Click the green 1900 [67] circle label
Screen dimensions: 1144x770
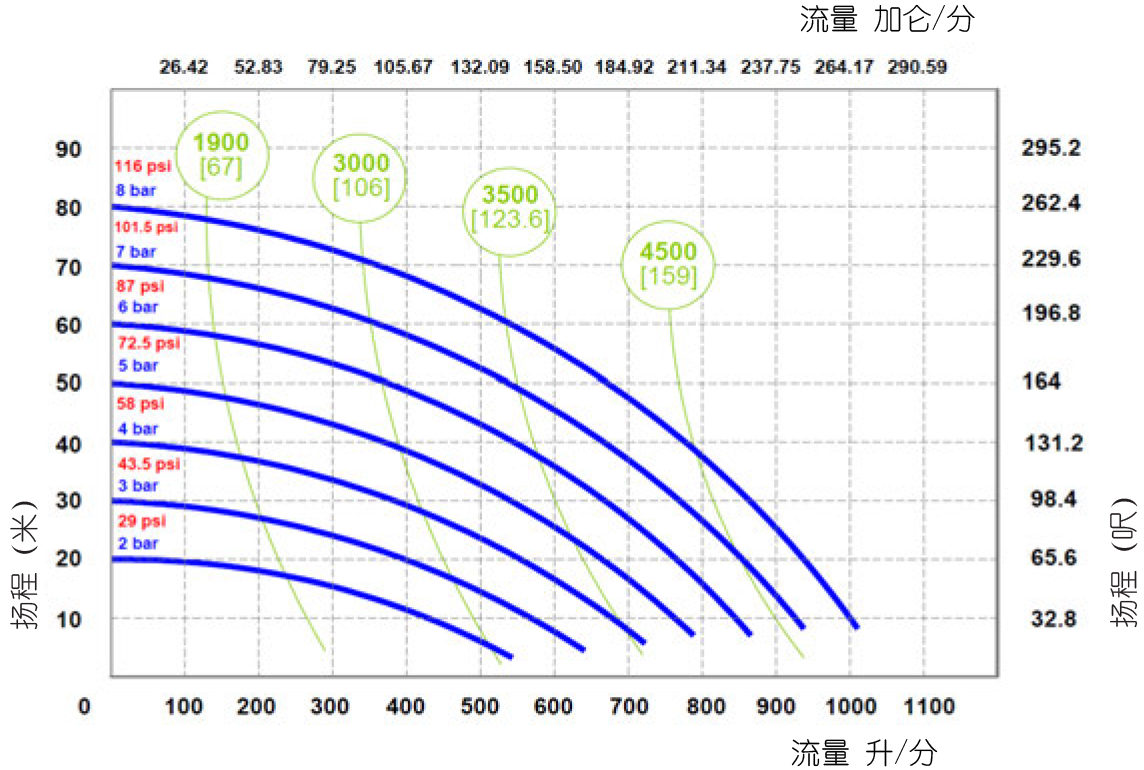[x=221, y=154]
